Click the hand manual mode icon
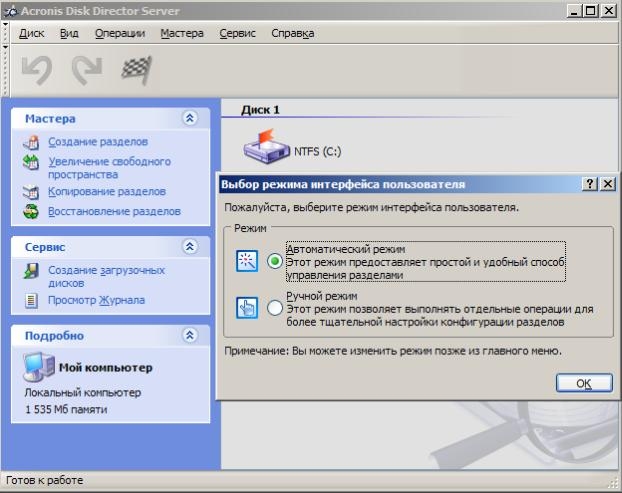Screen dimensions: 622x493 (x=247, y=307)
